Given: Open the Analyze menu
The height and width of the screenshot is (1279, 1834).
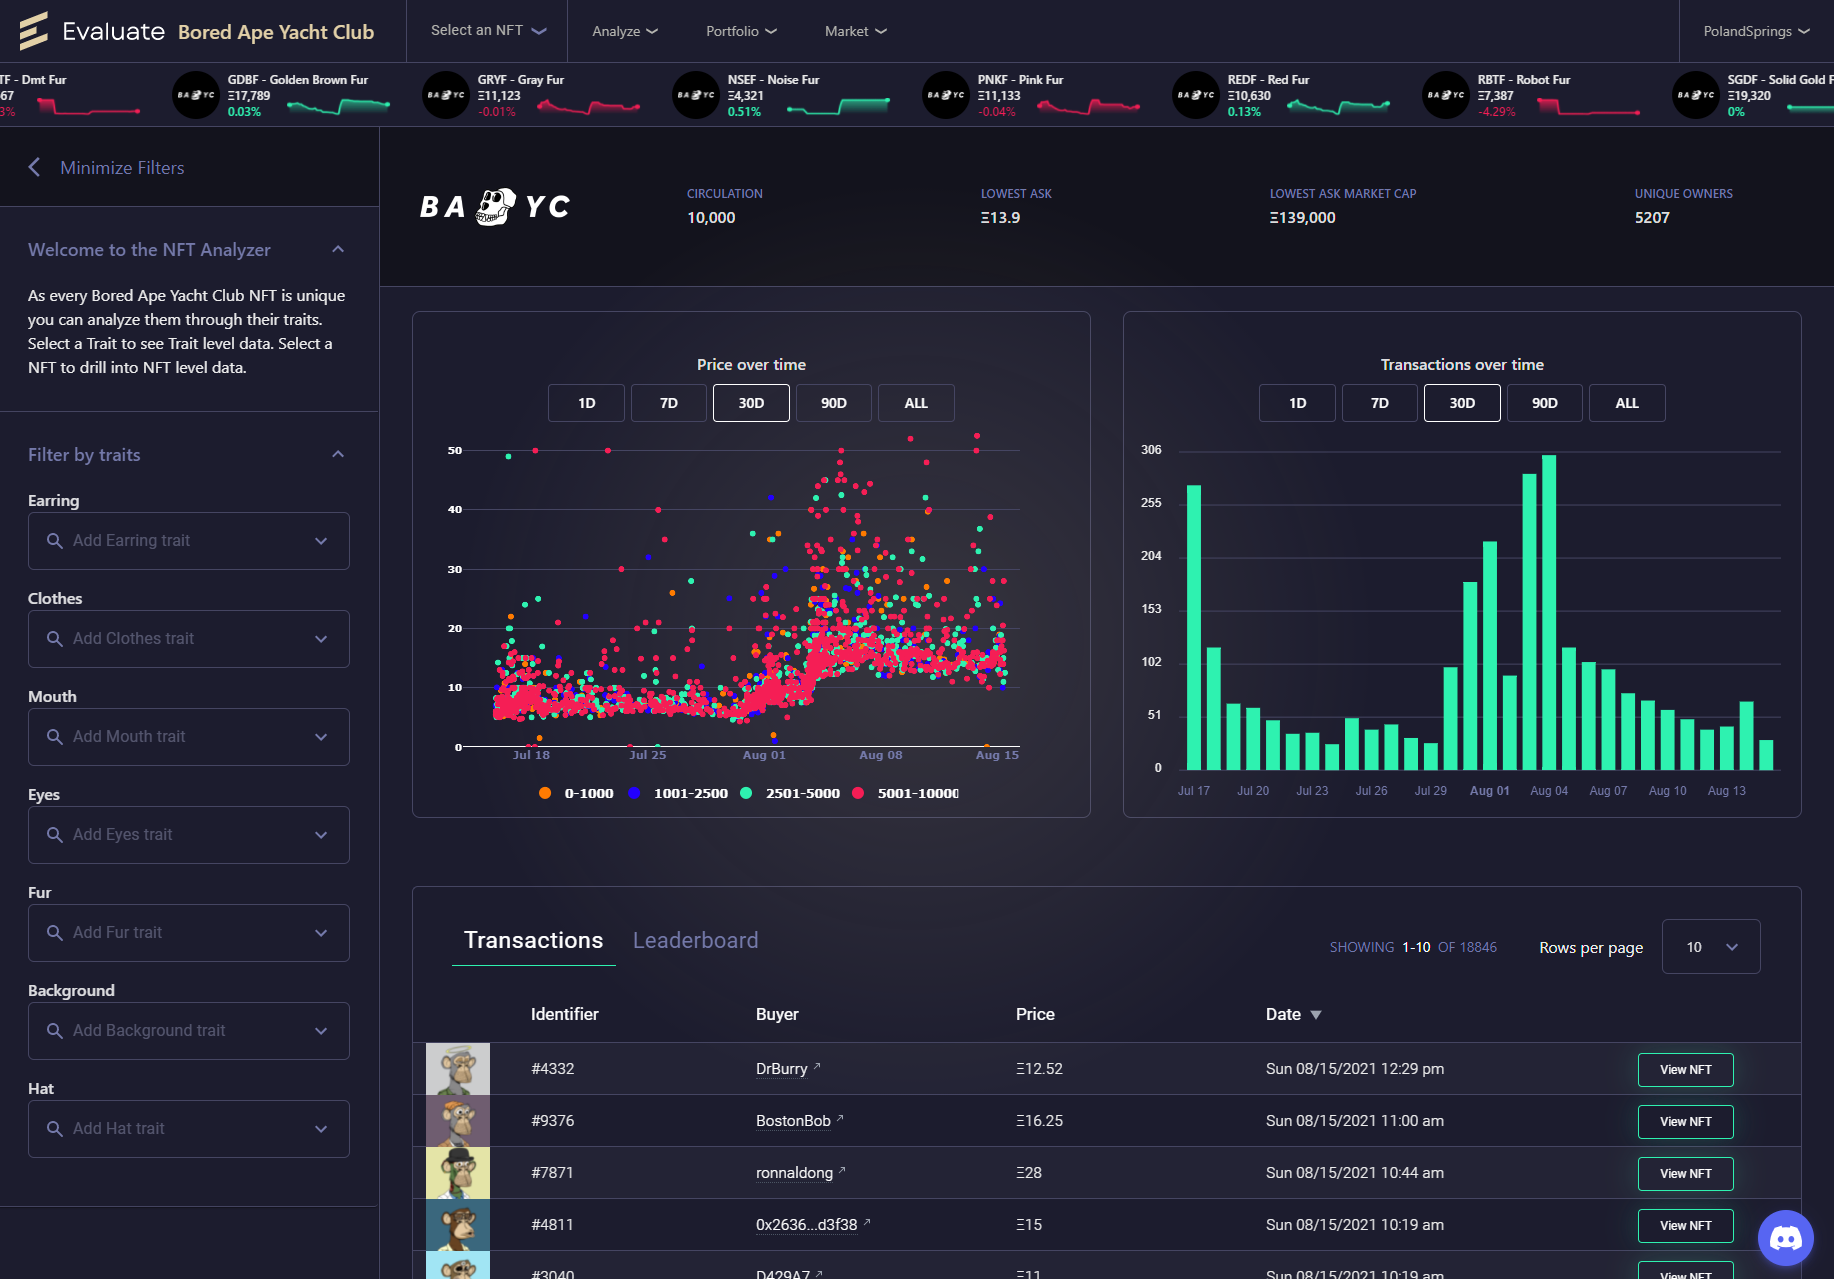Looking at the screenshot, I should pos(625,31).
